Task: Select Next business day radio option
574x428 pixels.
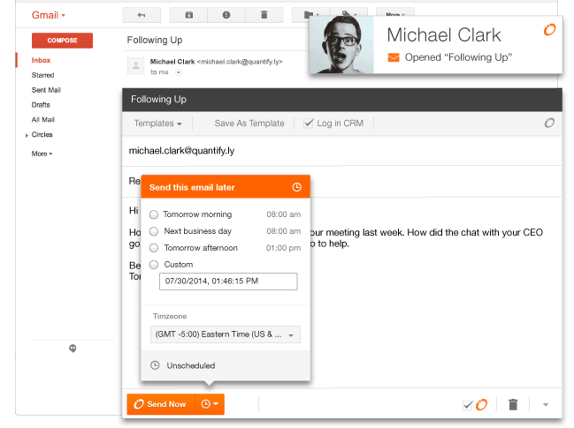Action: click(x=154, y=231)
